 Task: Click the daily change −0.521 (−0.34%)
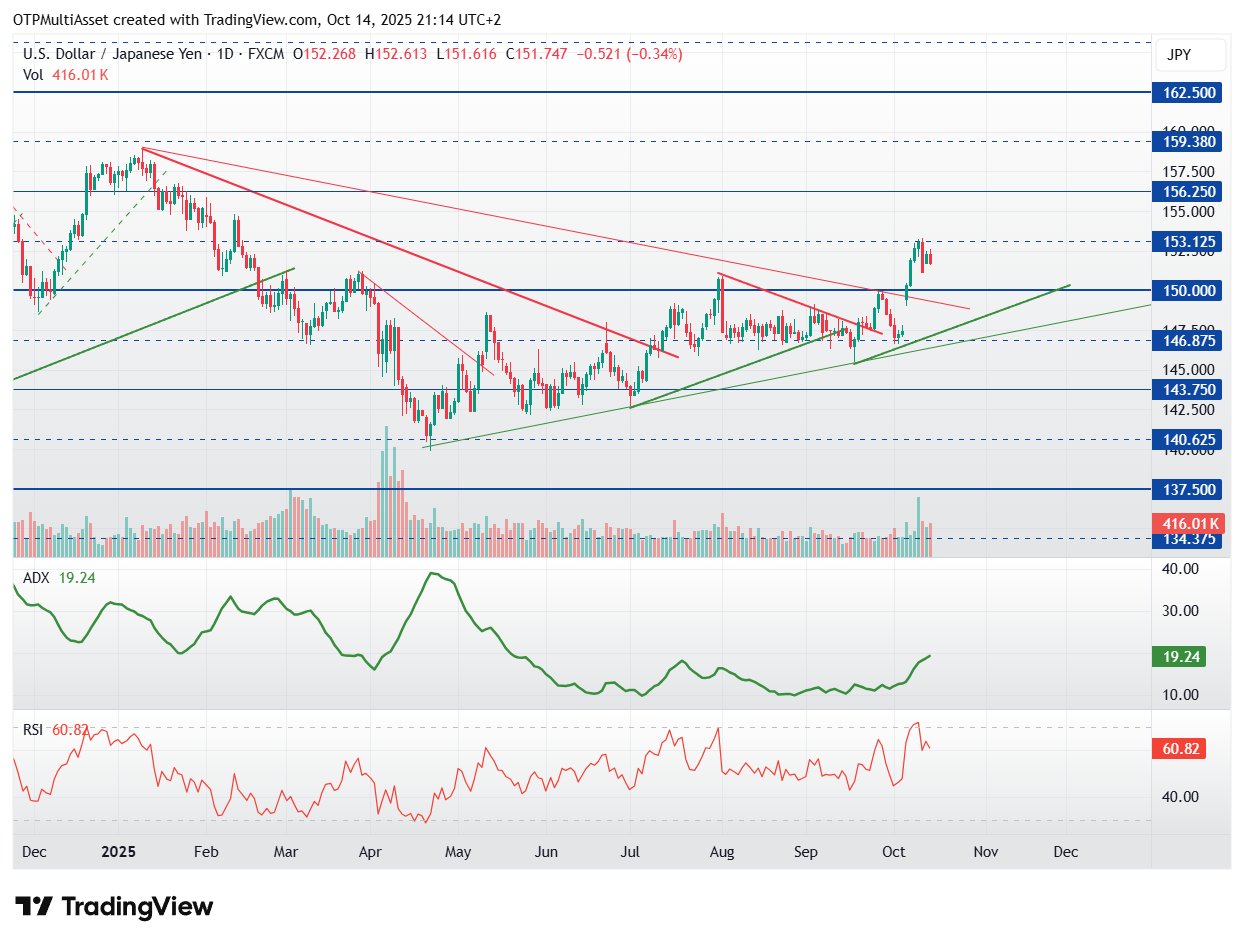pos(628,54)
